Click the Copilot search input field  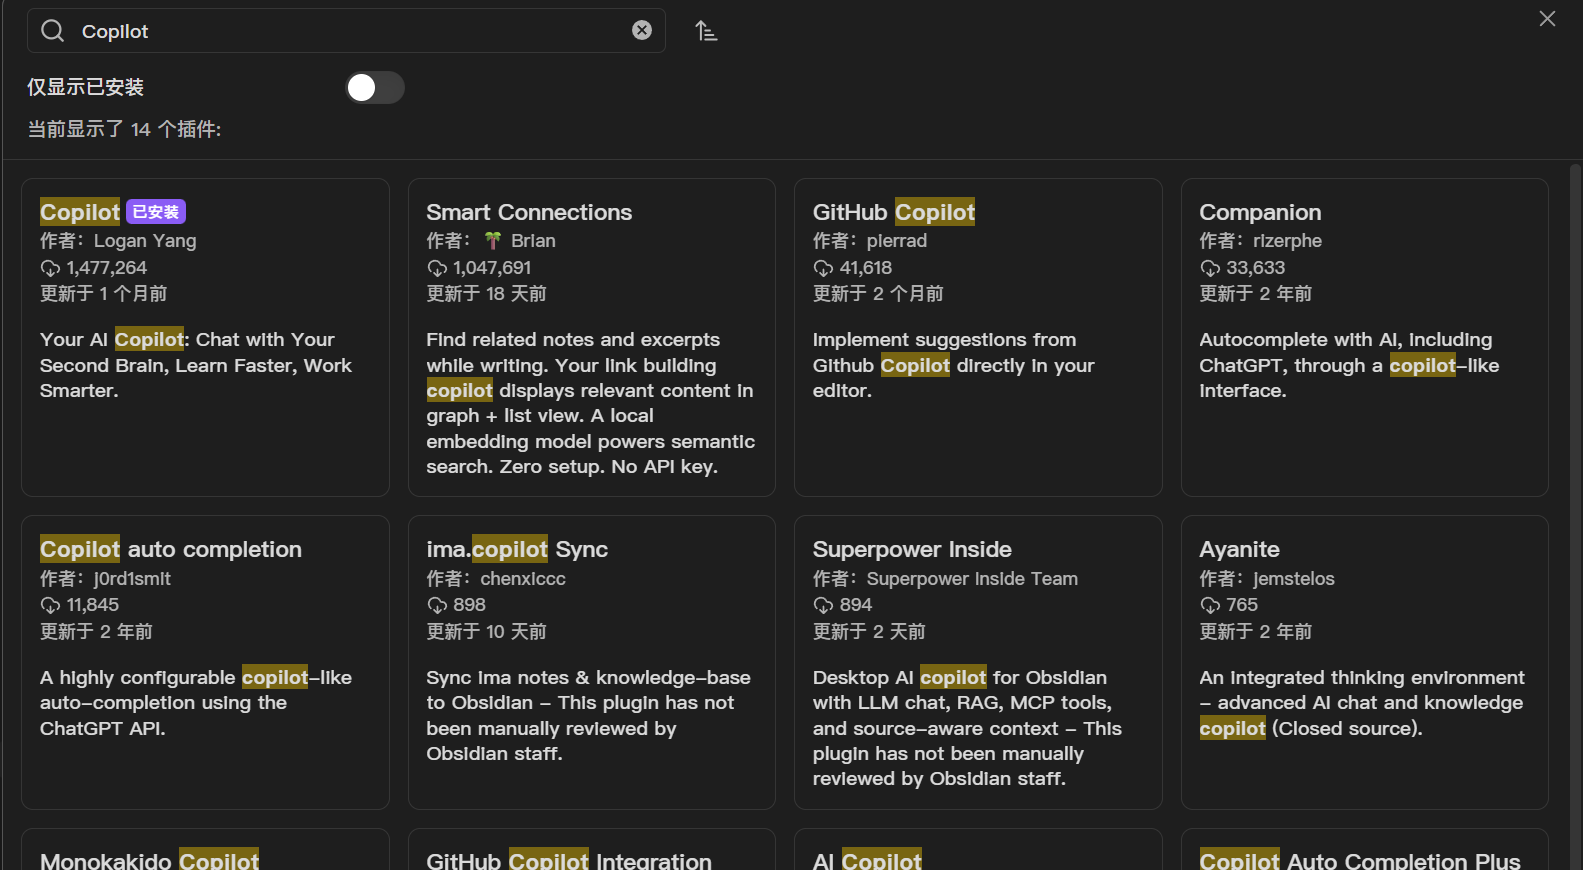click(346, 31)
